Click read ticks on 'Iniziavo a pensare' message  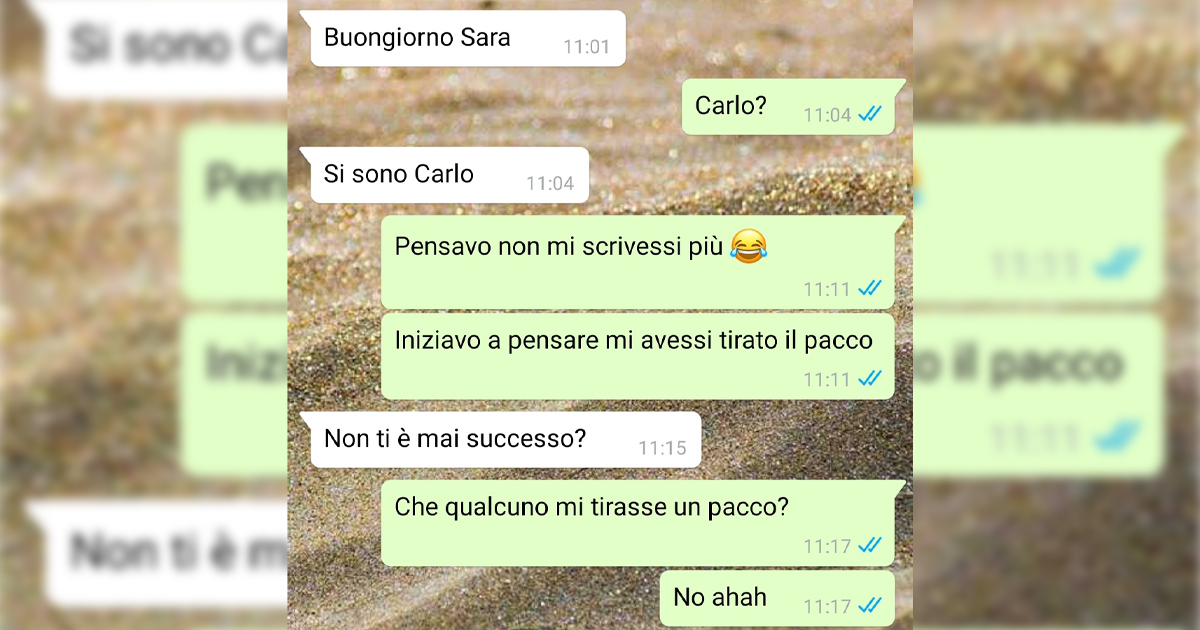pyautogui.click(x=869, y=379)
